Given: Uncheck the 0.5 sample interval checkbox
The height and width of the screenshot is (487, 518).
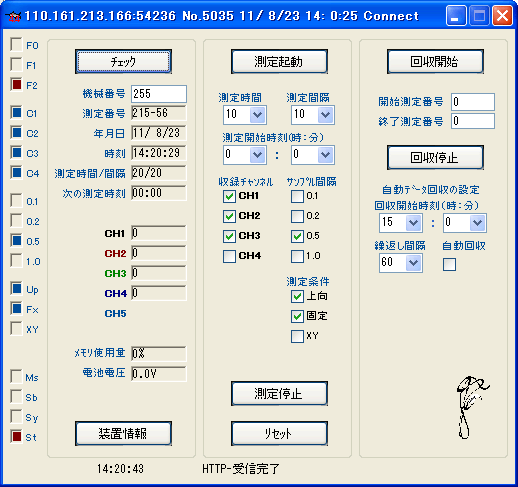Looking at the screenshot, I should click(x=297, y=236).
